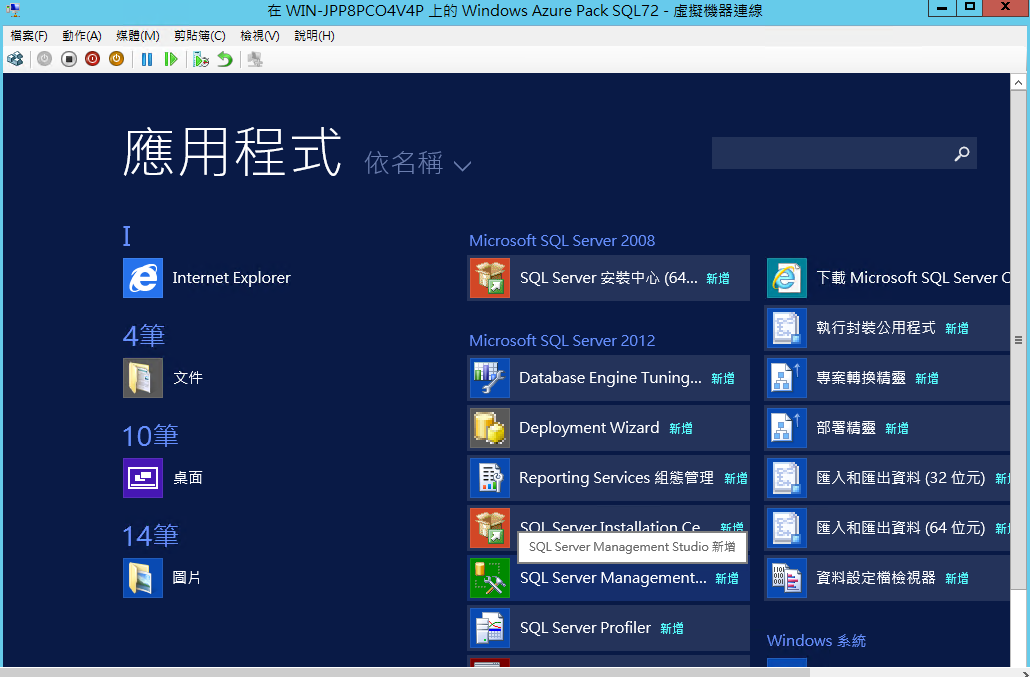The image size is (1030, 677).
Task: Click the 10筆 group heading
Action: tap(150, 435)
